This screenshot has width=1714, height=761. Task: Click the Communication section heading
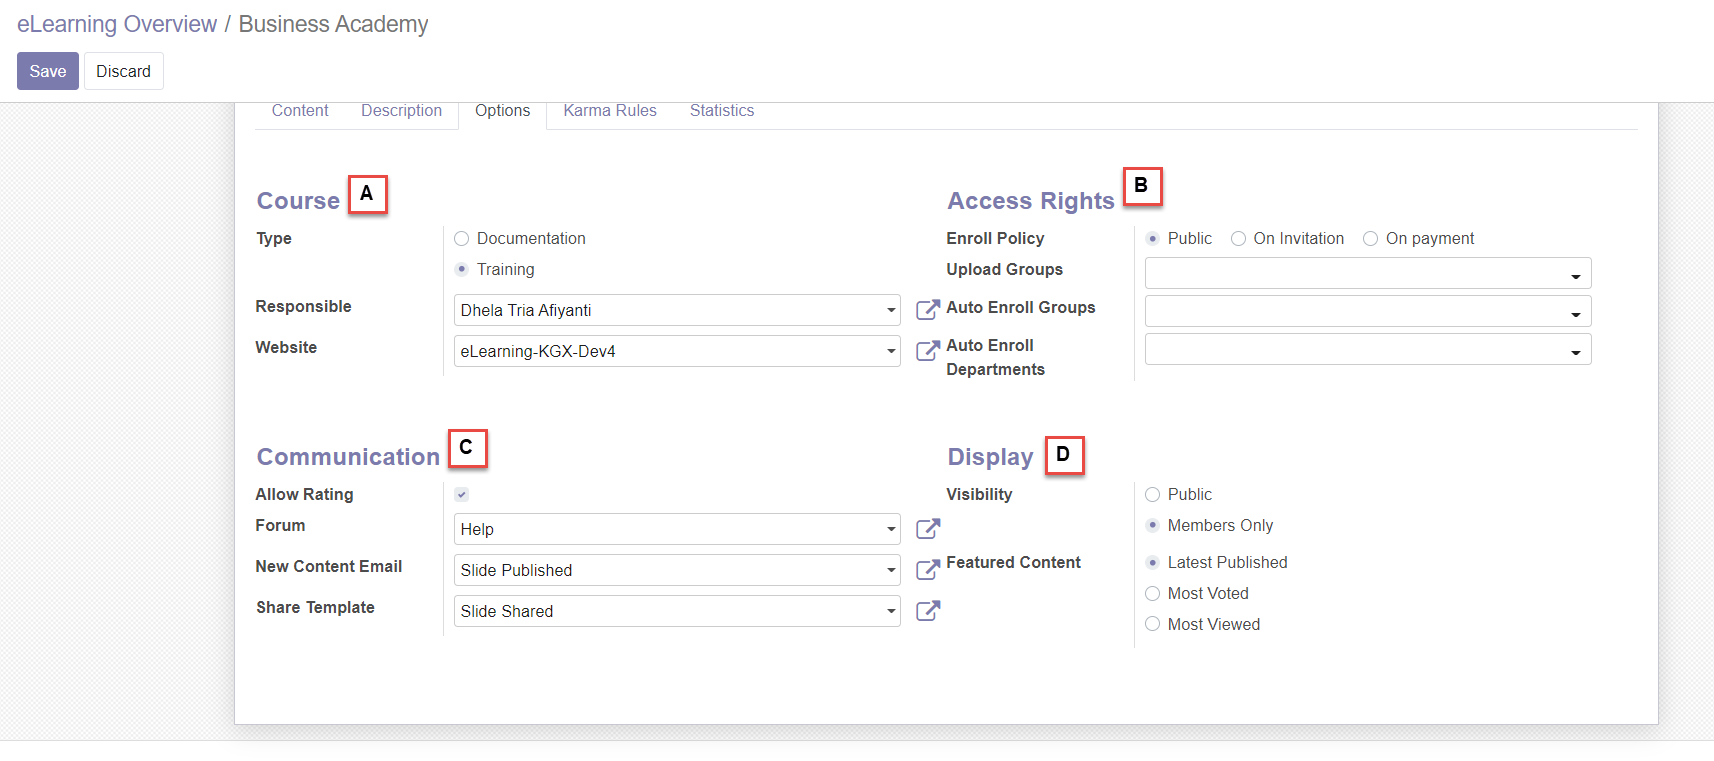[x=348, y=457]
